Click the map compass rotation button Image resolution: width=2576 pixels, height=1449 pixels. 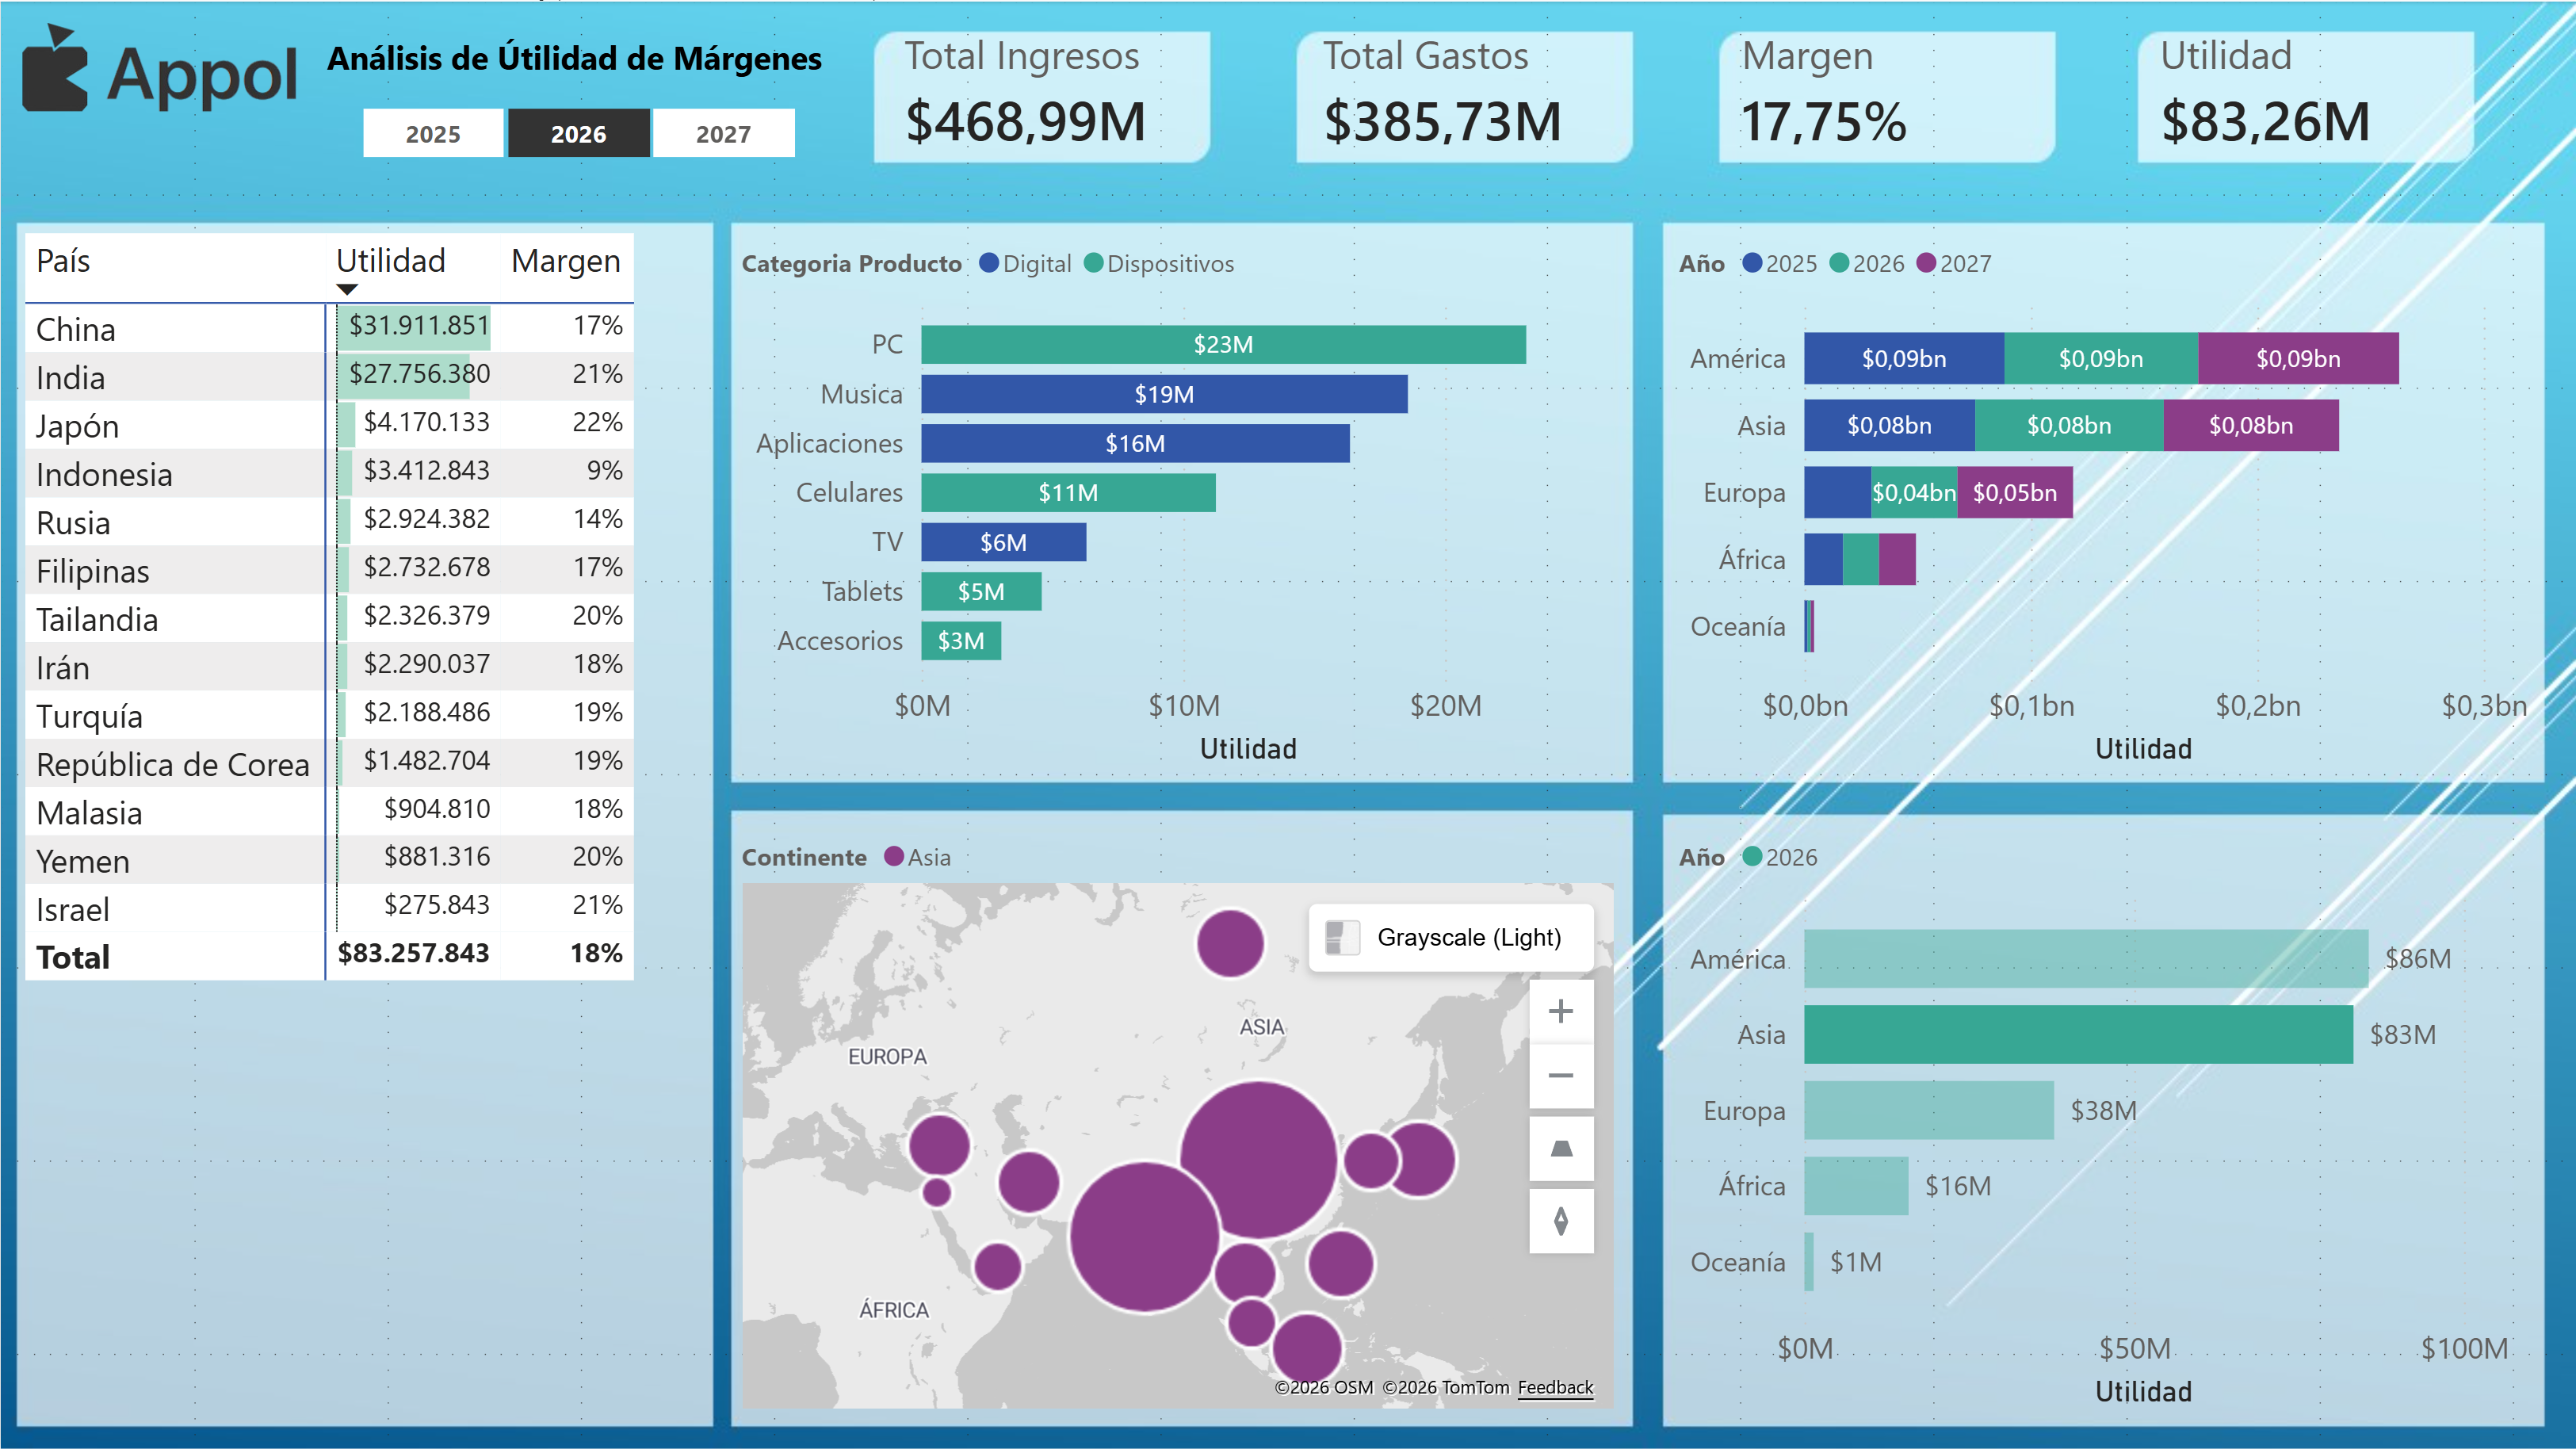click(1560, 1221)
